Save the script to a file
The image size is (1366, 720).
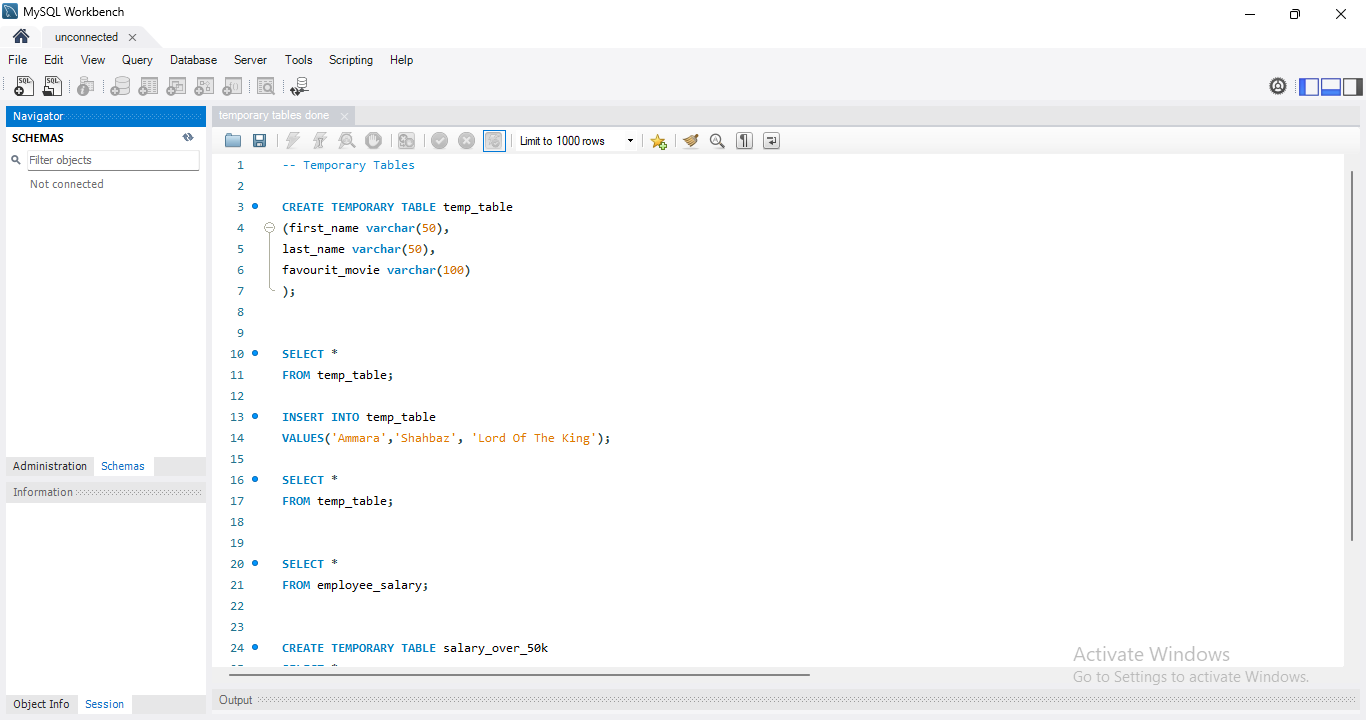coord(259,141)
